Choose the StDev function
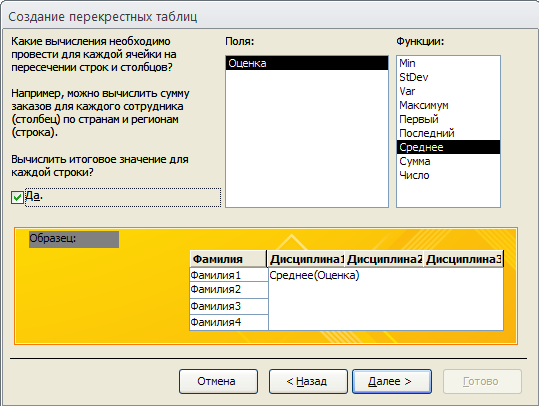 click(x=448, y=77)
